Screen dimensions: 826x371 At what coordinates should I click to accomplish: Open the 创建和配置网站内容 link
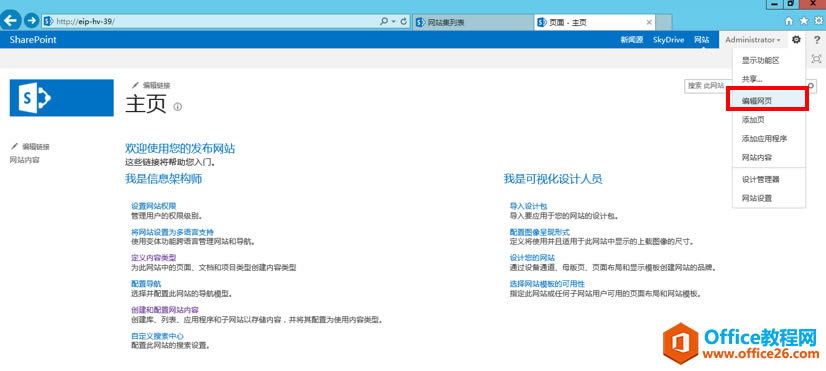(165, 309)
